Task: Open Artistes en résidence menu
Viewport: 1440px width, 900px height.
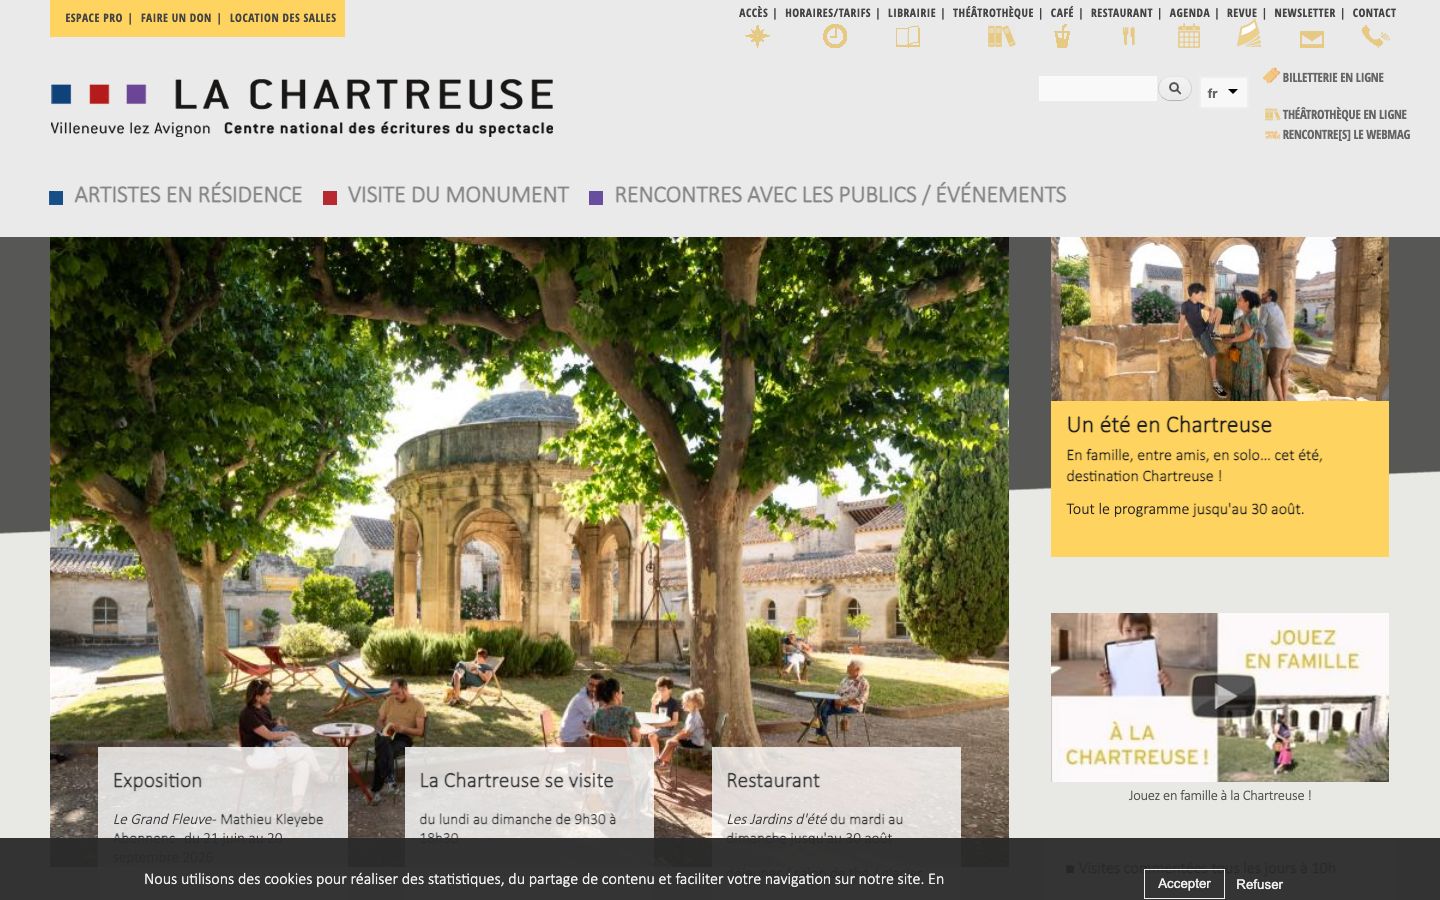Action: (188, 195)
